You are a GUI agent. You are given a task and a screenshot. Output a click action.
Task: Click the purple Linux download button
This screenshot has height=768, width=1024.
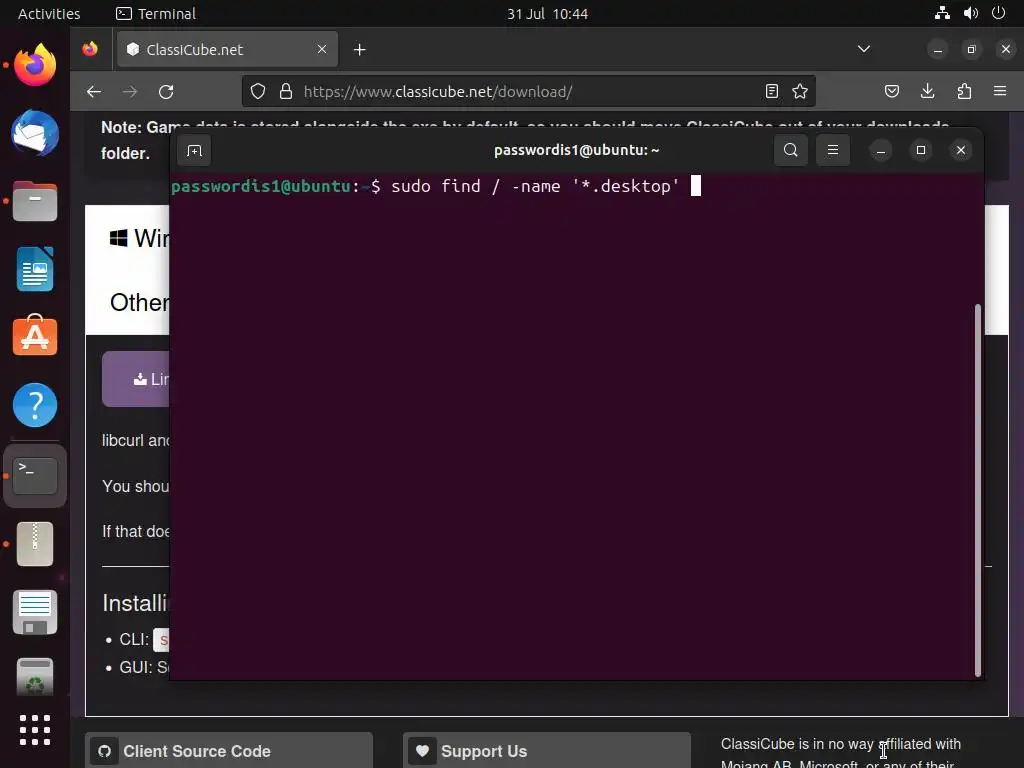pyautogui.click(x=136, y=379)
